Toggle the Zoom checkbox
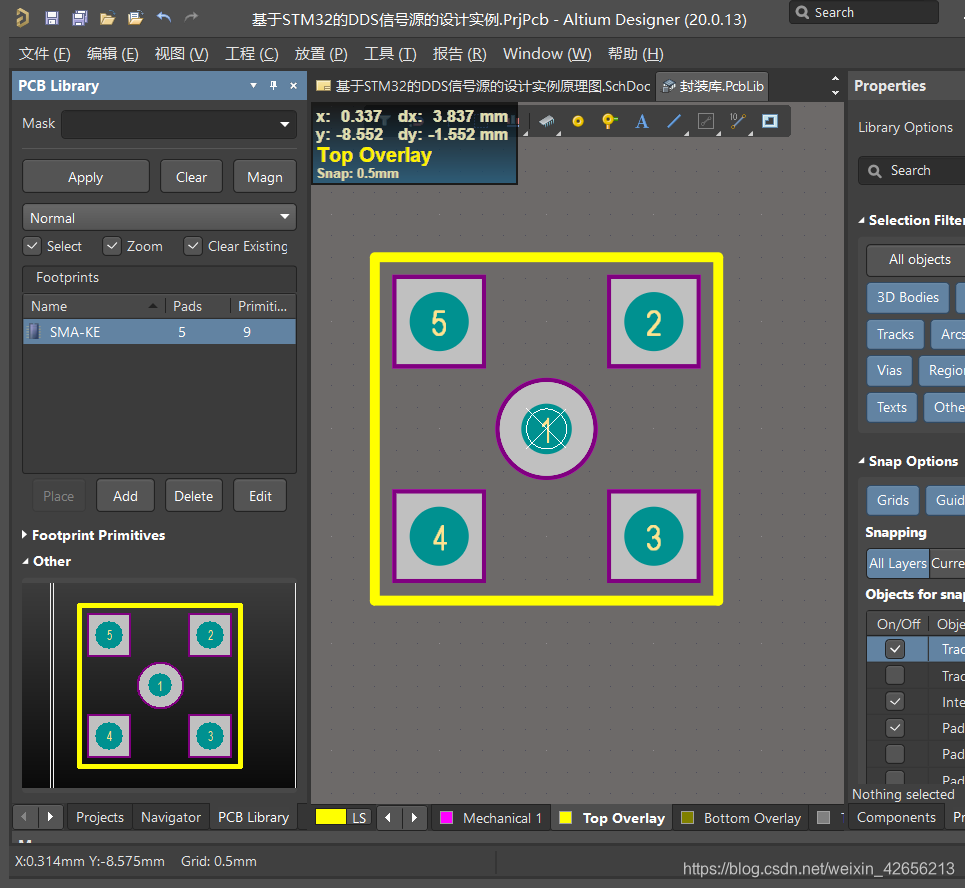The width and height of the screenshot is (965, 888). point(111,246)
